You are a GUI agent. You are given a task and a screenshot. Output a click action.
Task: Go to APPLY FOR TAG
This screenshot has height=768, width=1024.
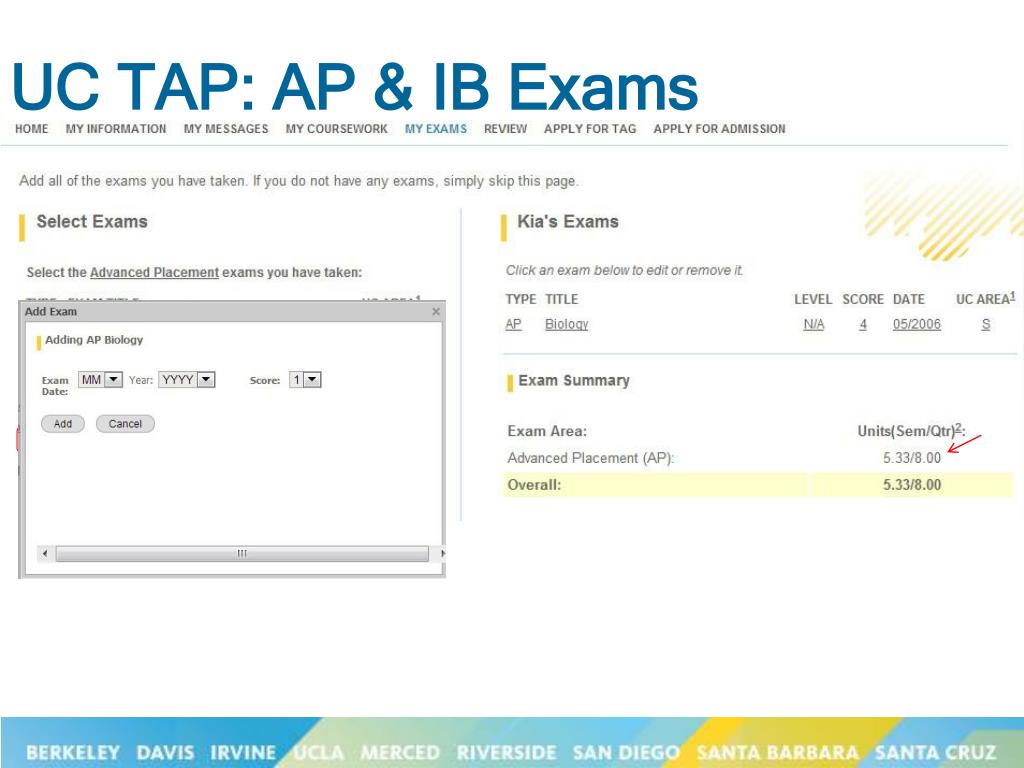(x=590, y=129)
